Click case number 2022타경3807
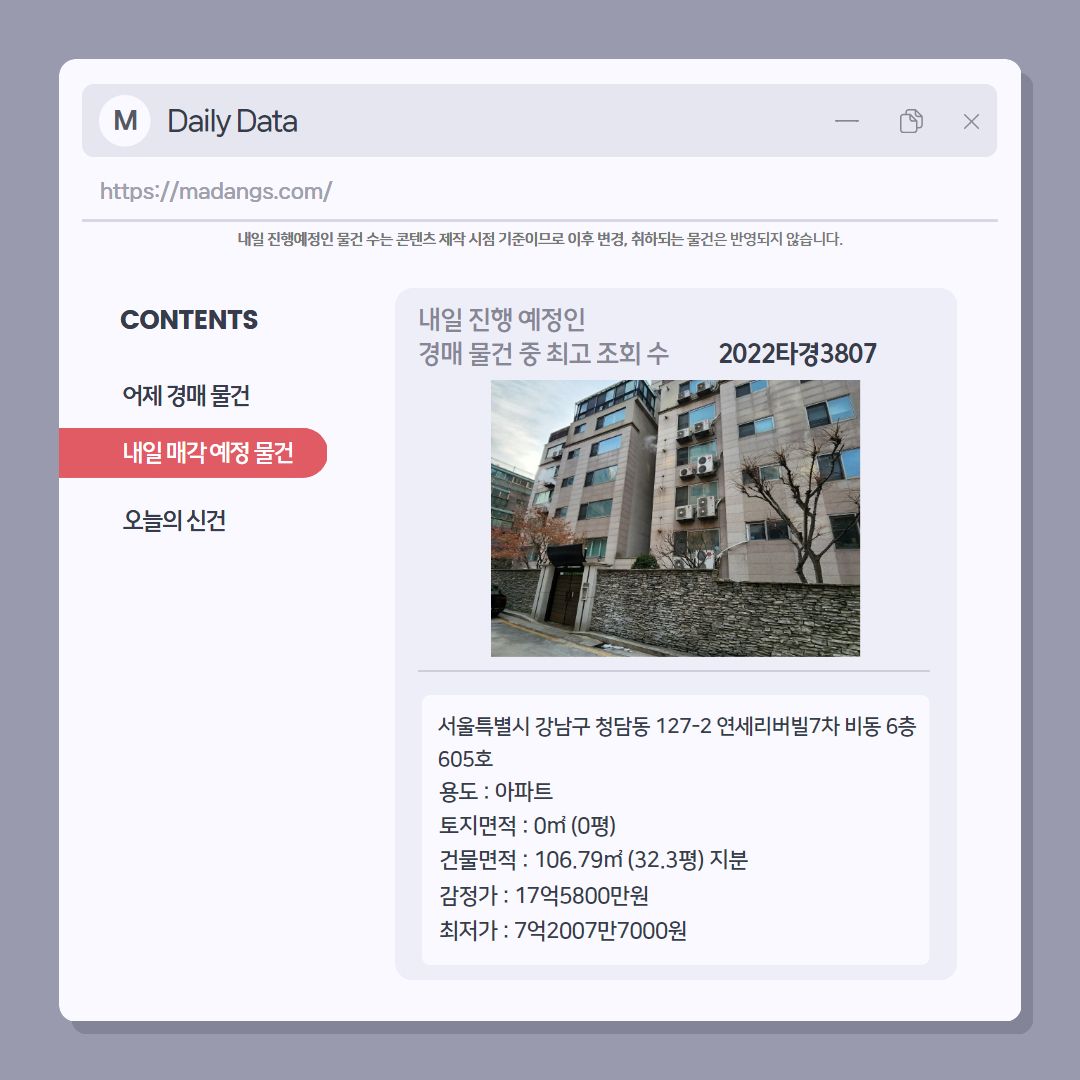The image size is (1080, 1080). [798, 353]
